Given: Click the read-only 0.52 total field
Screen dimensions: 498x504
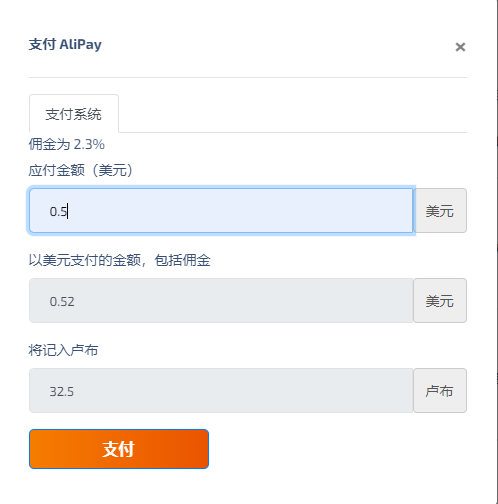Looking at the screenshot, I should (221, 300).
